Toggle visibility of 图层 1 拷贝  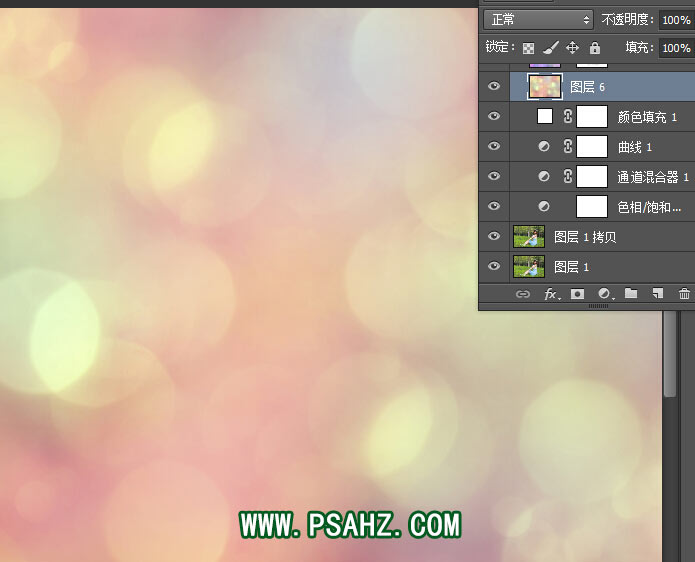pos(493,237)
